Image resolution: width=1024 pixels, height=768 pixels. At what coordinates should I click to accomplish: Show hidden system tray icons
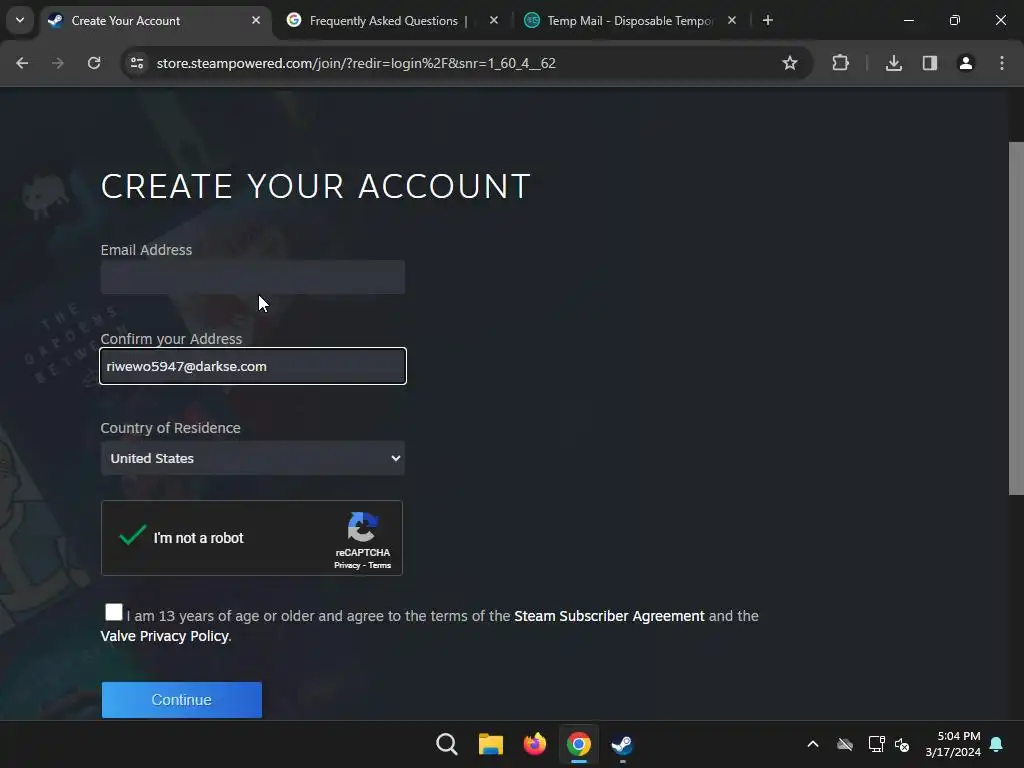click(x=813, y=744)
